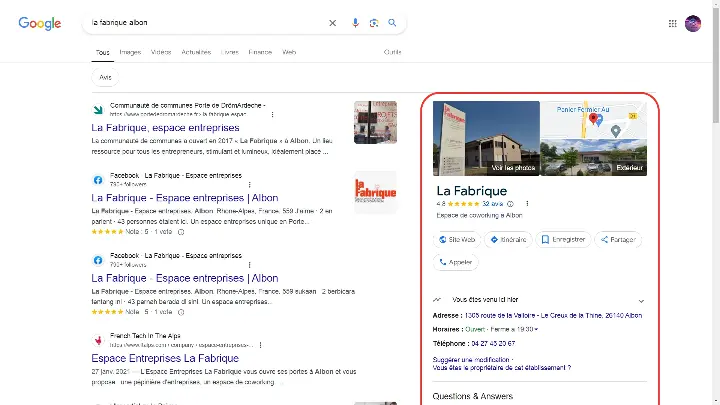Click the second Facebook result favicon
The image size is (720, 405).
point(98,260)
